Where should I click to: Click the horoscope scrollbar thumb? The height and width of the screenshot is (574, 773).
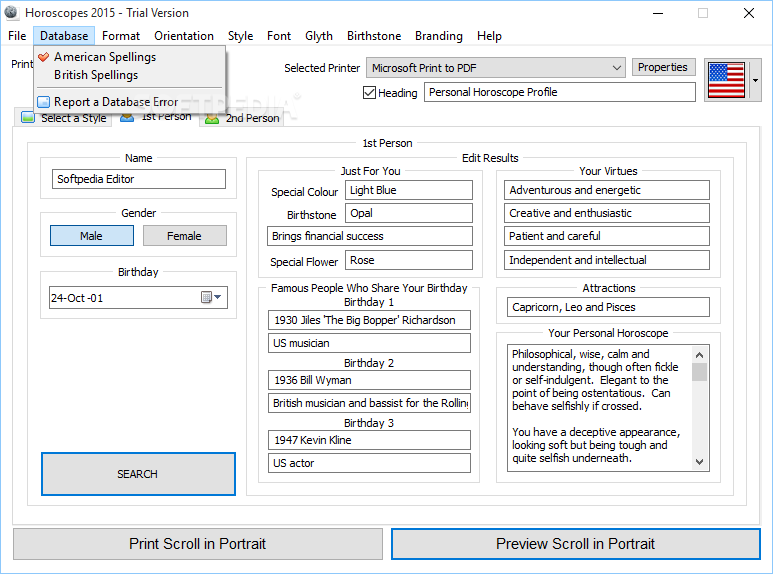tap(699, 372)
